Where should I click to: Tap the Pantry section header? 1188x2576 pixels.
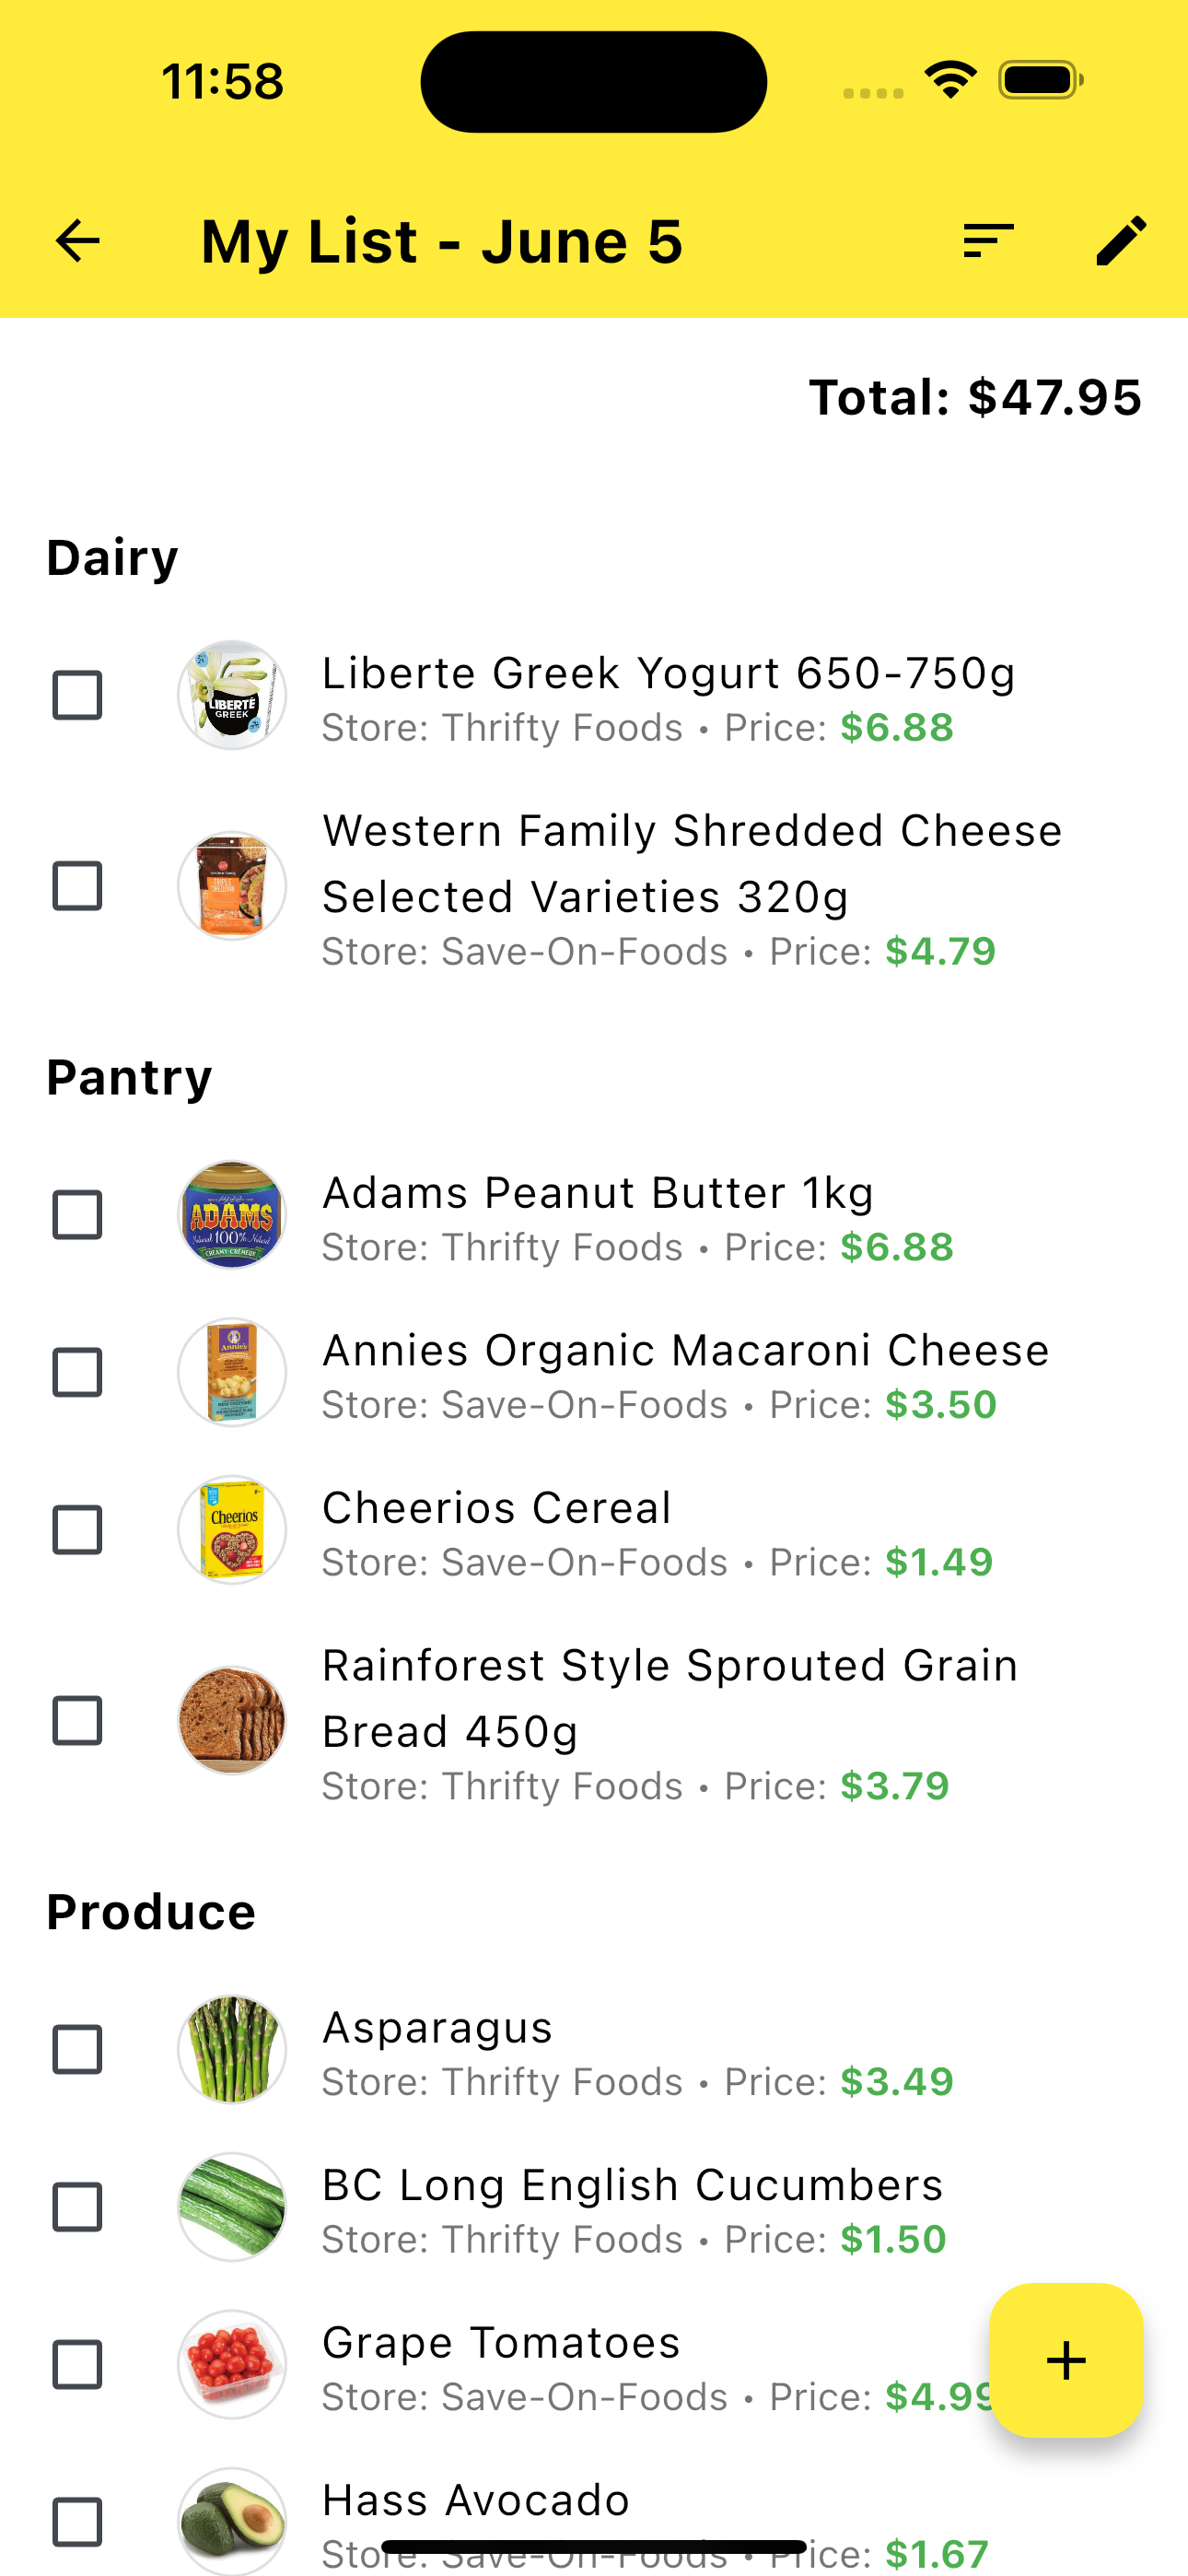129,1078
